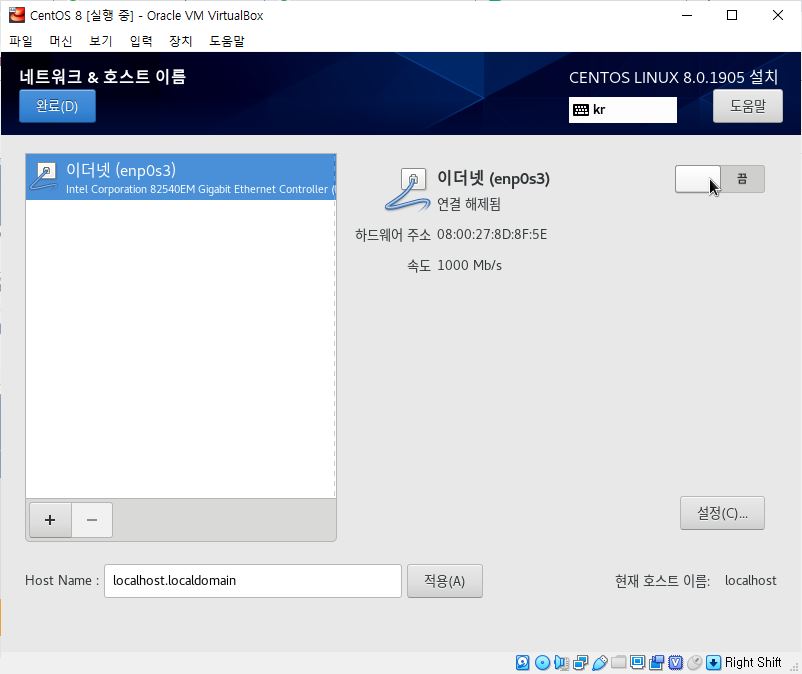Open the 머신 menu
Viewport: 802px width, 674px height.
click(x=60, y=41)
